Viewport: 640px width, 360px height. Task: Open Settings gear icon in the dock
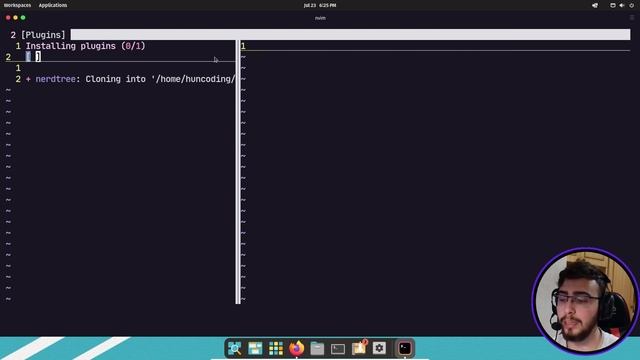pos(379,348)
